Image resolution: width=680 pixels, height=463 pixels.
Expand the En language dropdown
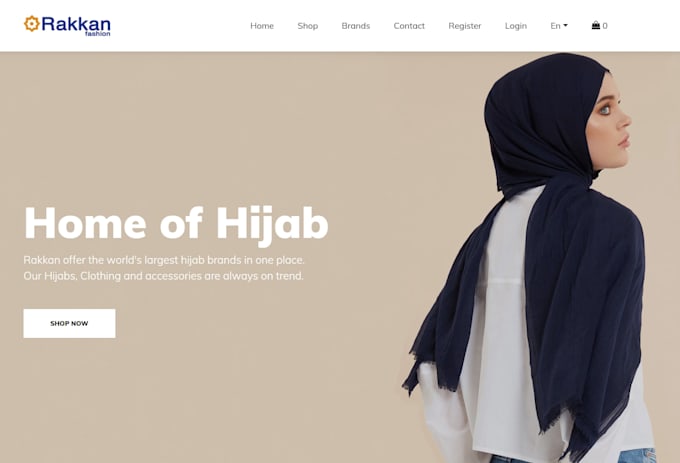[559, 26]
